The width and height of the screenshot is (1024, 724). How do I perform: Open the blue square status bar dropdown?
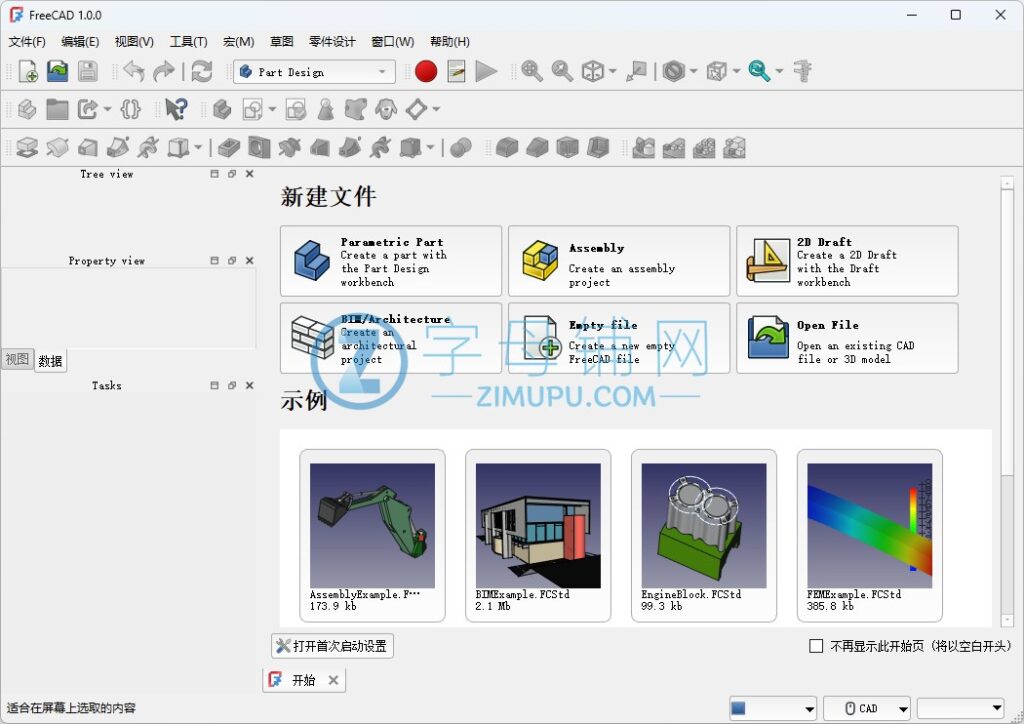[773, 708]
